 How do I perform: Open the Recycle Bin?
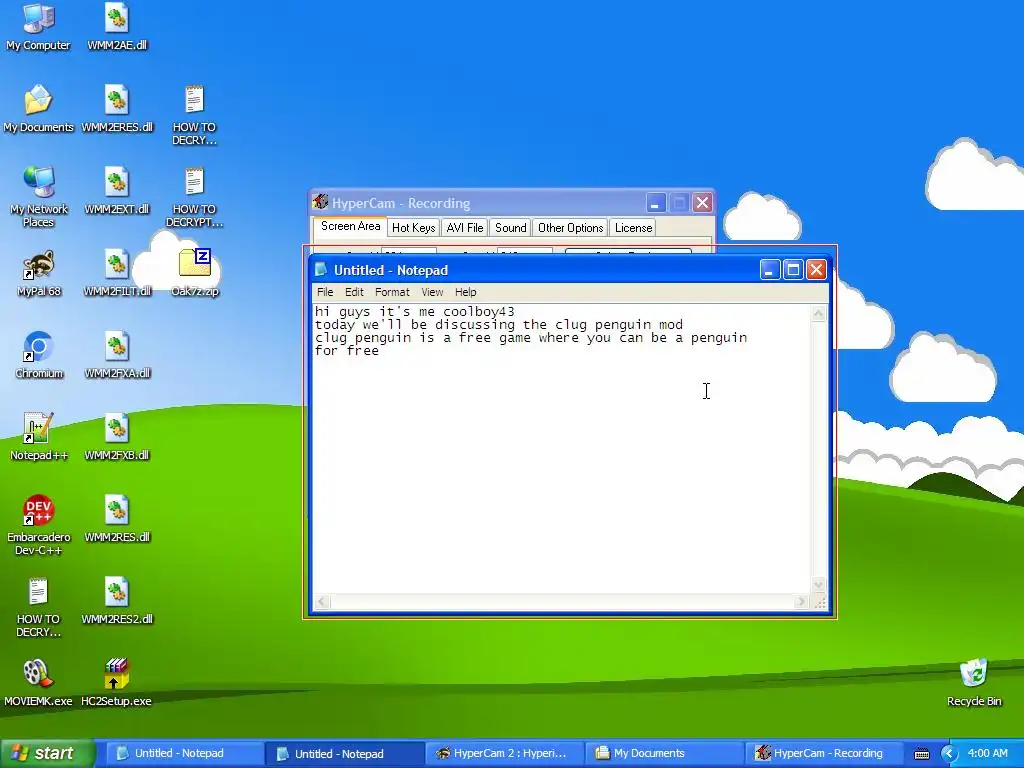(x=974, y=682)
